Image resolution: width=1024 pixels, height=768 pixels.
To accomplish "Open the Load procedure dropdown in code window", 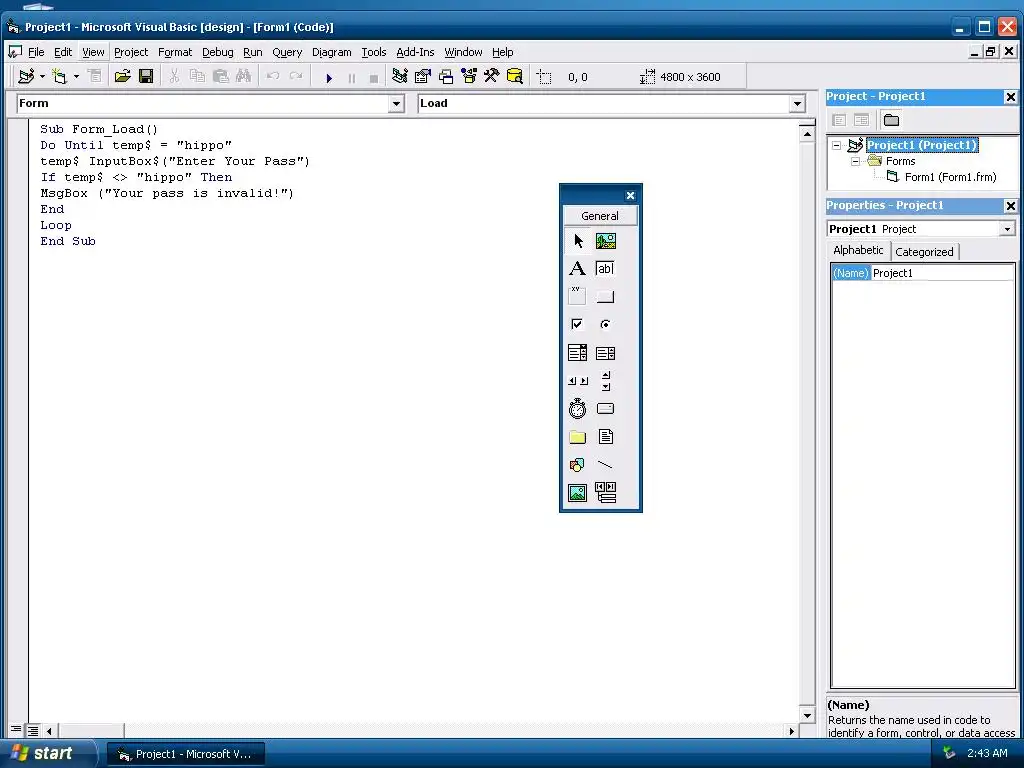I will [x=797, y=104].
